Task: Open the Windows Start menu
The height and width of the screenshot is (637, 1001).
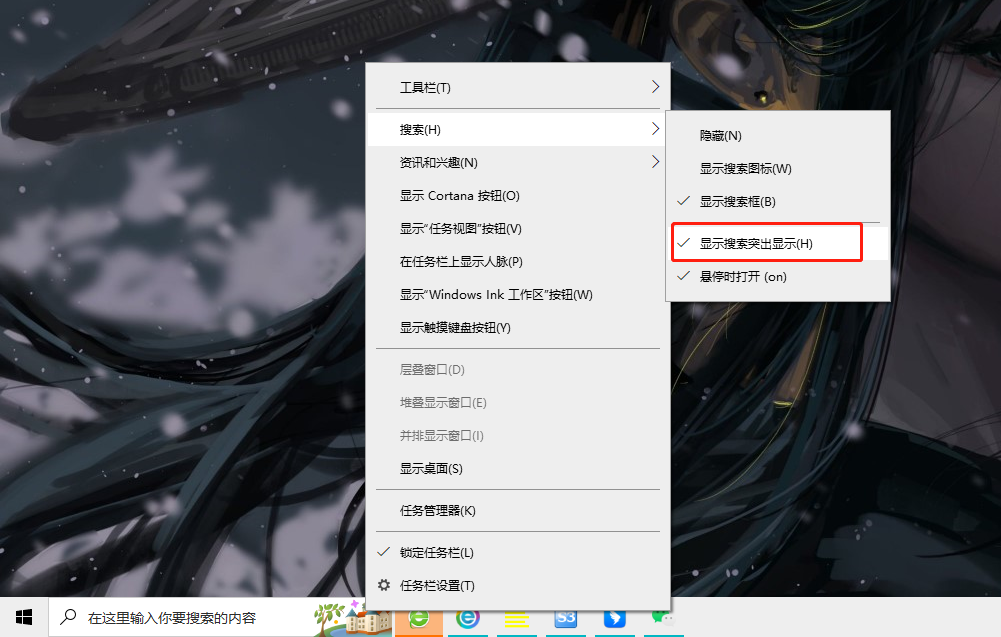Action: pyautogui.click(x=22, y=621)
